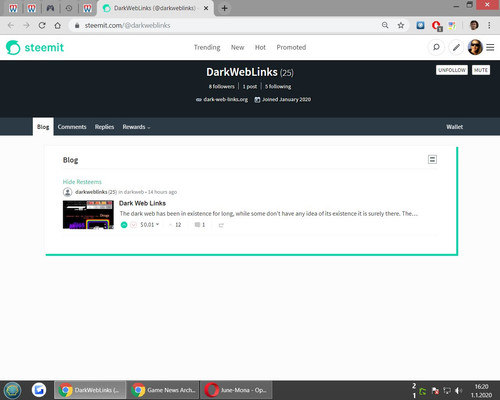
Task: Click the taskbar volume icon
Action: tap(459, 390)
